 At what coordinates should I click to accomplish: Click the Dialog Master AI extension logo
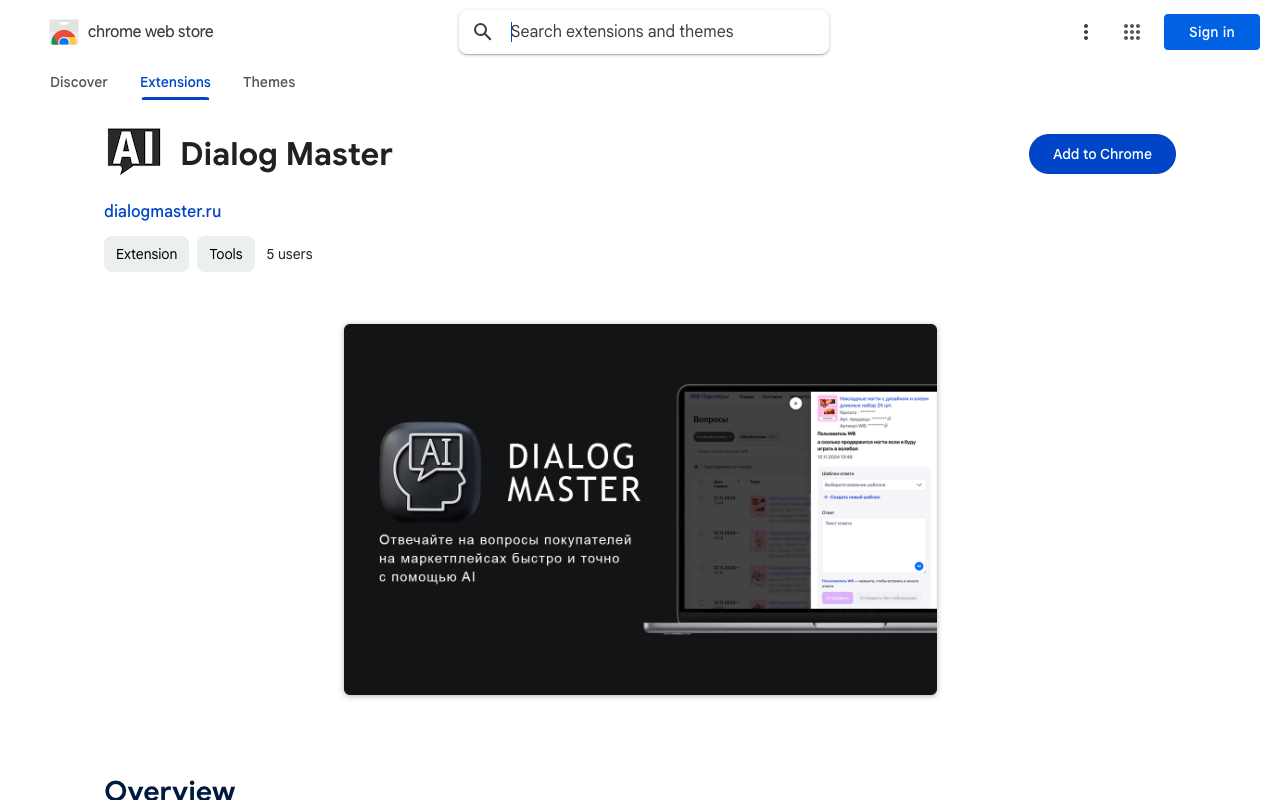tap(133, 150)
